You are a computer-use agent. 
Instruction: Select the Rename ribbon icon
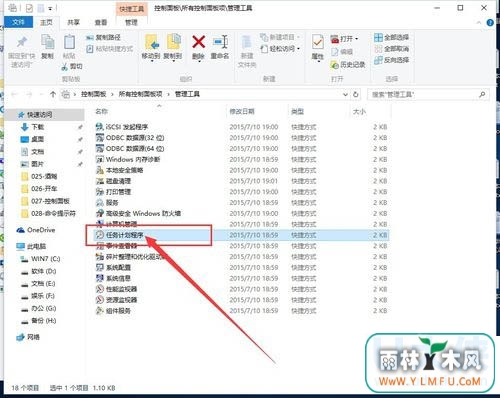(x=220, y=42)
